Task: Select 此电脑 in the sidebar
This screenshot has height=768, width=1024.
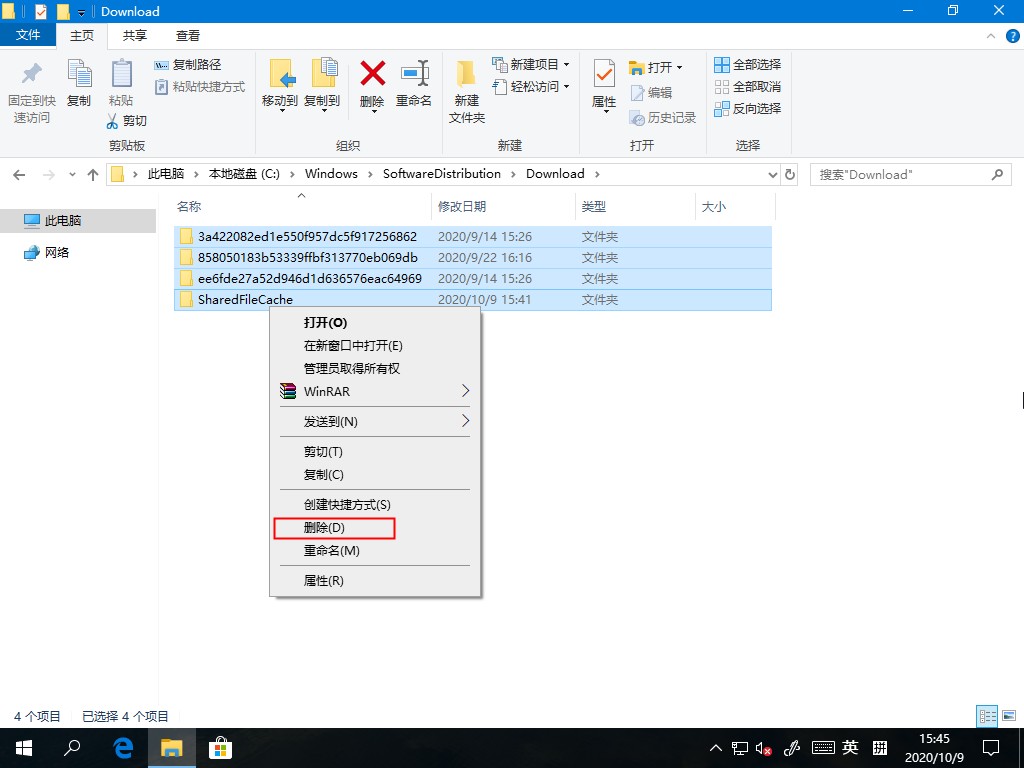Action: pos(64,220)
